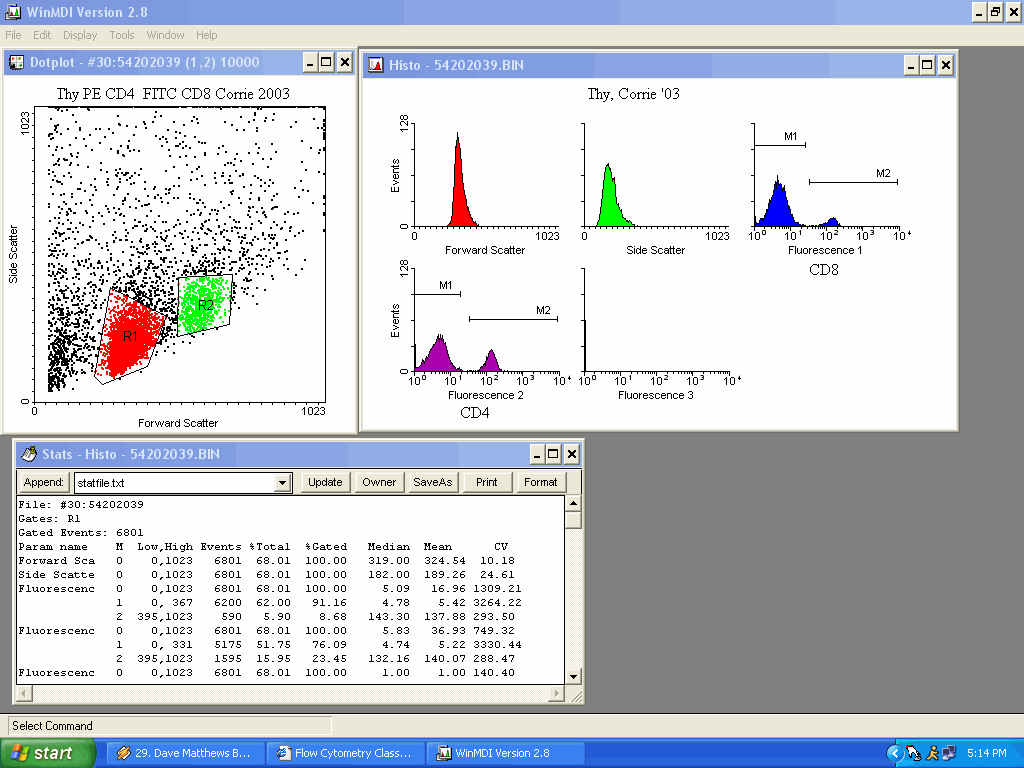Screen dimensions: 1024x768
Task: Minimize the Dotplot window
Action: (x=310, y=63)
